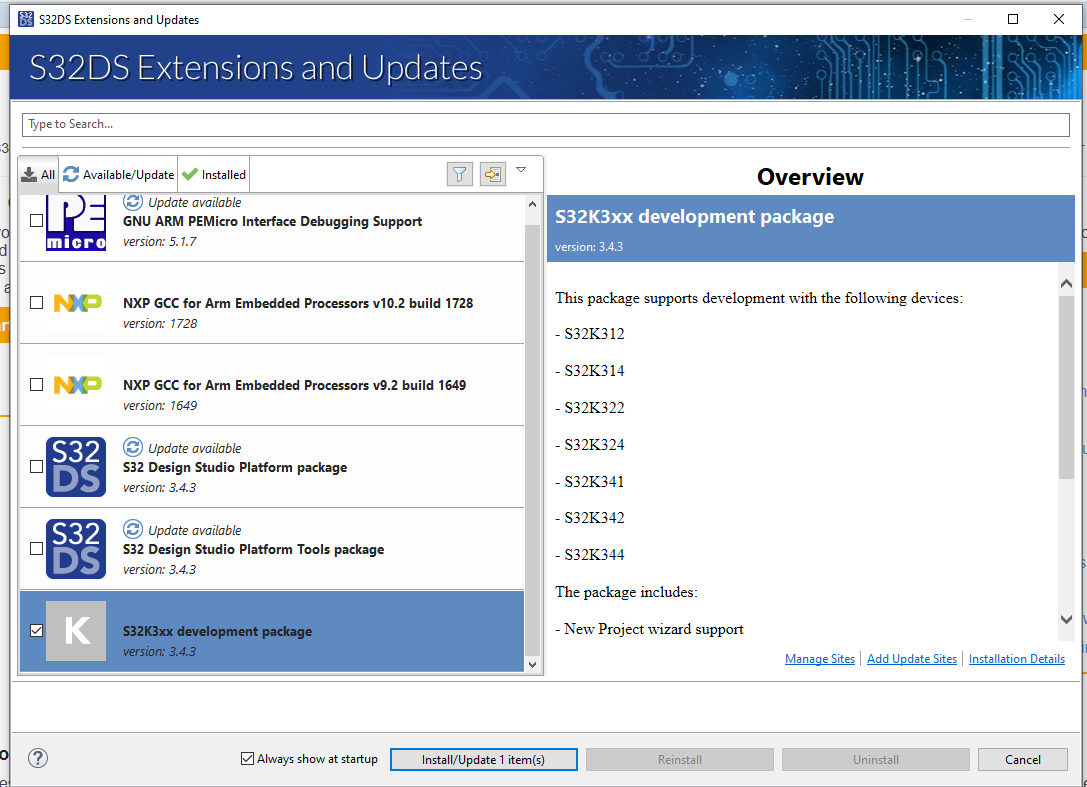Disable Always show at startup

tap(247, 758)
